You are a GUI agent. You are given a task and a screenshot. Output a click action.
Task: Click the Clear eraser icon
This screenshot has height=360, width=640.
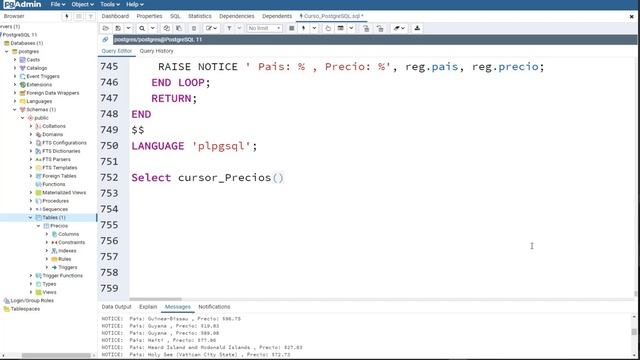397,28
